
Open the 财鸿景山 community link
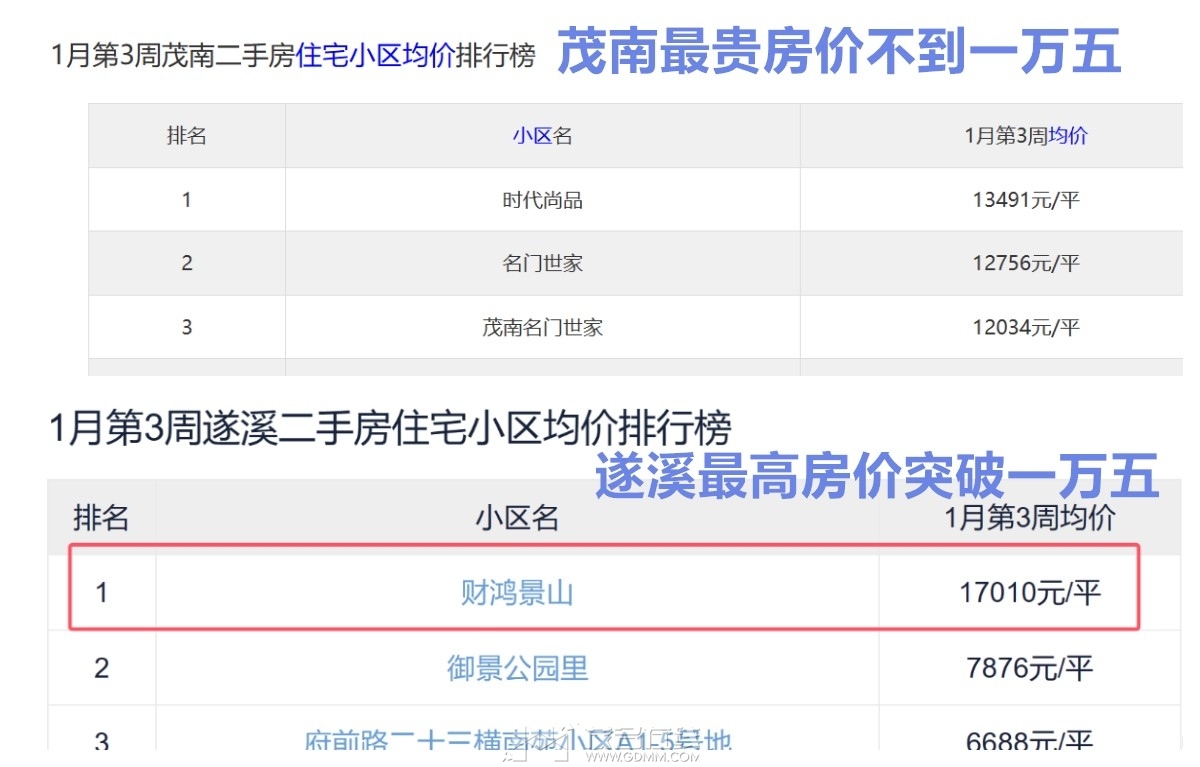517,593
